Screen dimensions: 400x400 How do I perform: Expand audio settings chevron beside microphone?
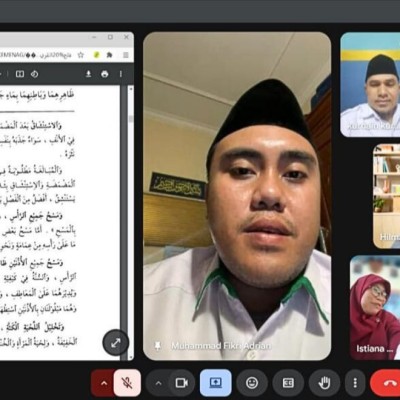pos(104,383)
